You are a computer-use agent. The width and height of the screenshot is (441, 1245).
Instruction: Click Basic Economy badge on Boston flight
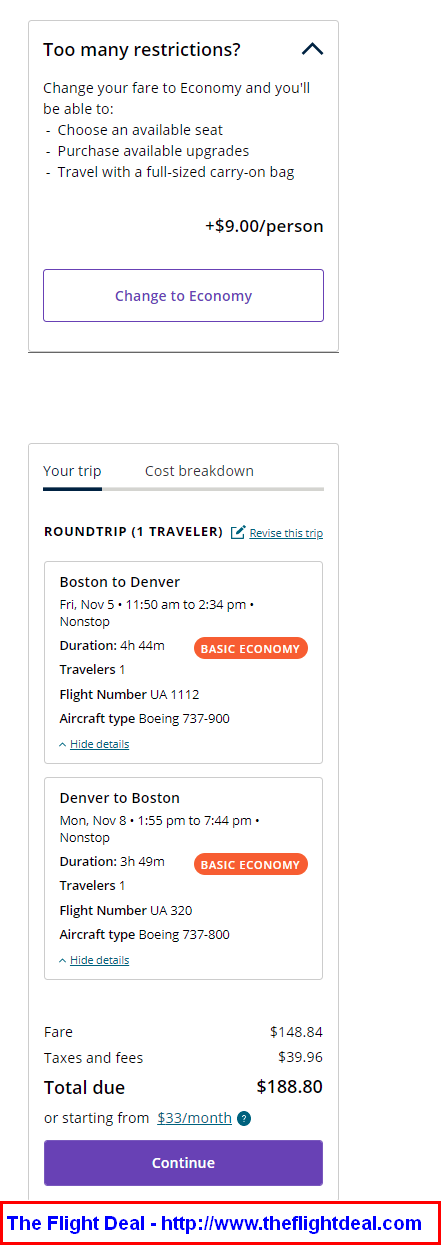pos(251,648)
